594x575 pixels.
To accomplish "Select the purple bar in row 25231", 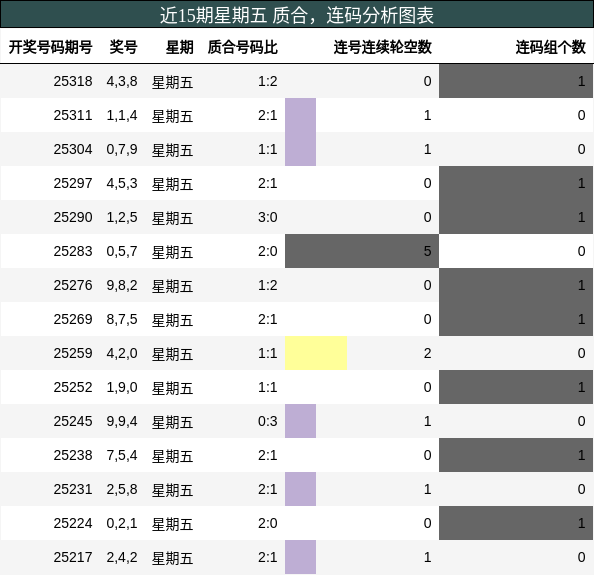I will click(300, 489).
